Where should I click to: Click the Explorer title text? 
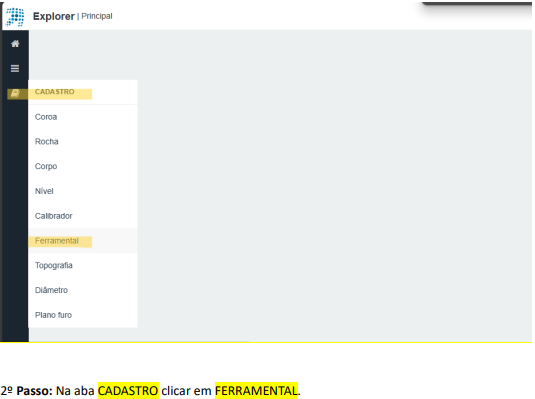54,16
